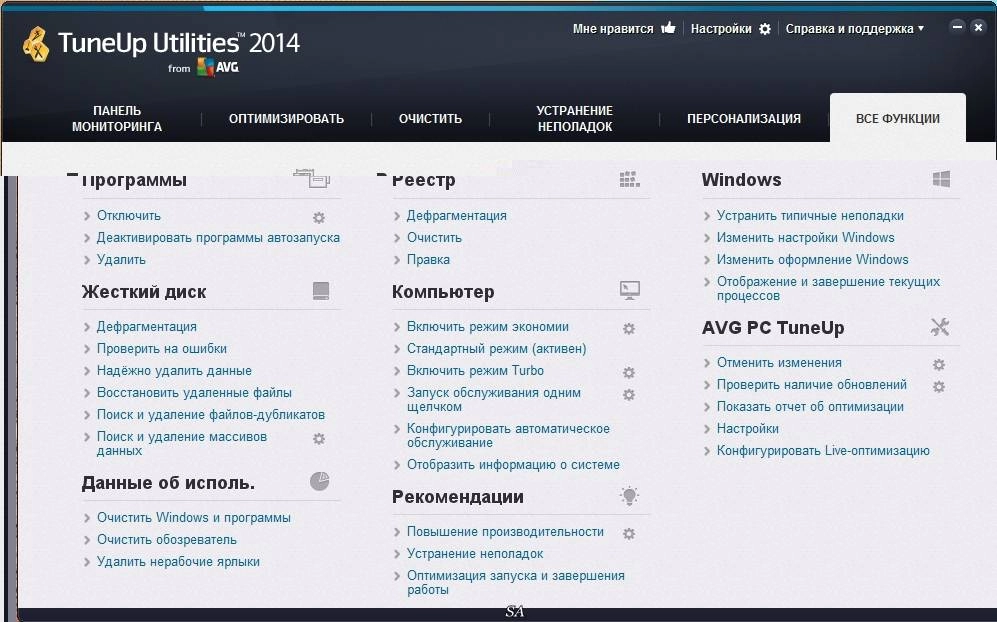997x622 pixels.
Task: Click gear next to Включить режим экономии
Action: click(629, 328)
